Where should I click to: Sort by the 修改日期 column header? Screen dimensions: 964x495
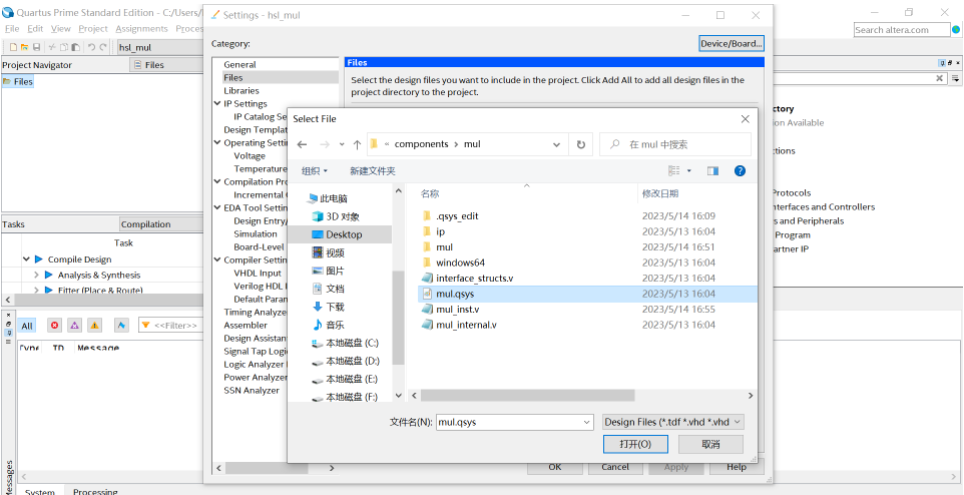[660, 194]
